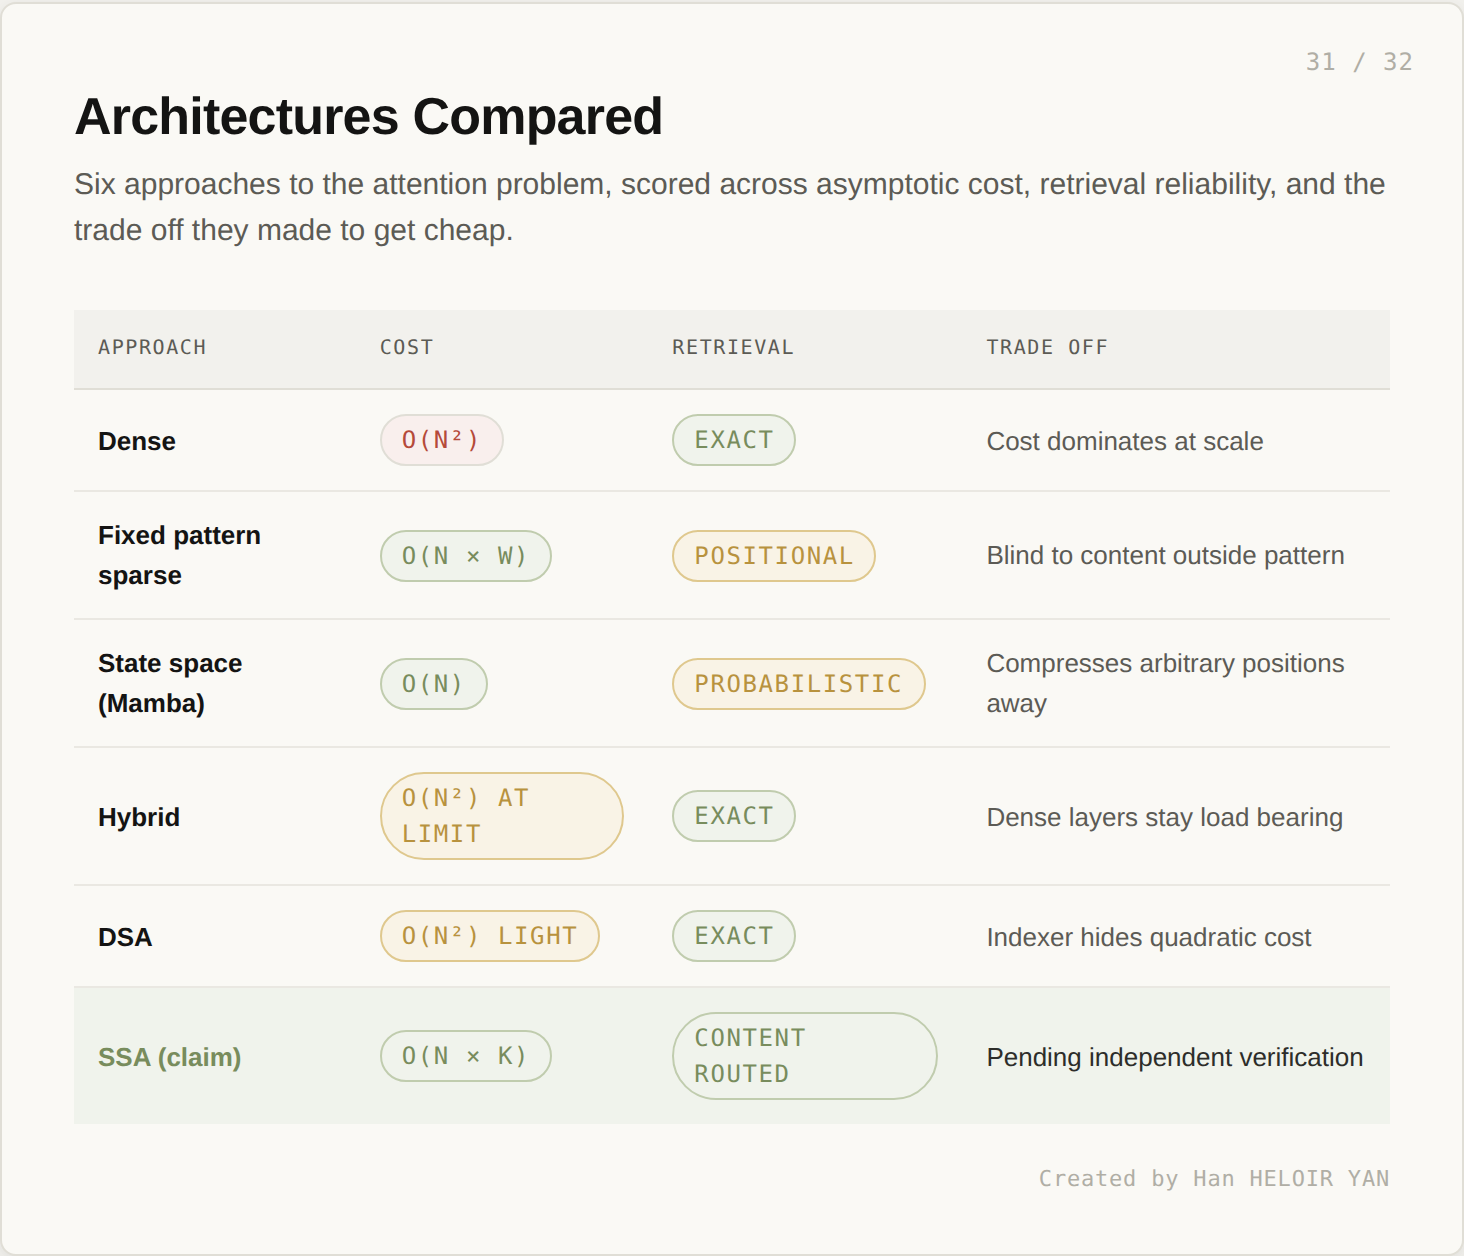The width and height of the screenshot is (1464, 1256).
Task: Click 'Blind to content outside pattern'
Action: (1165, 555)
